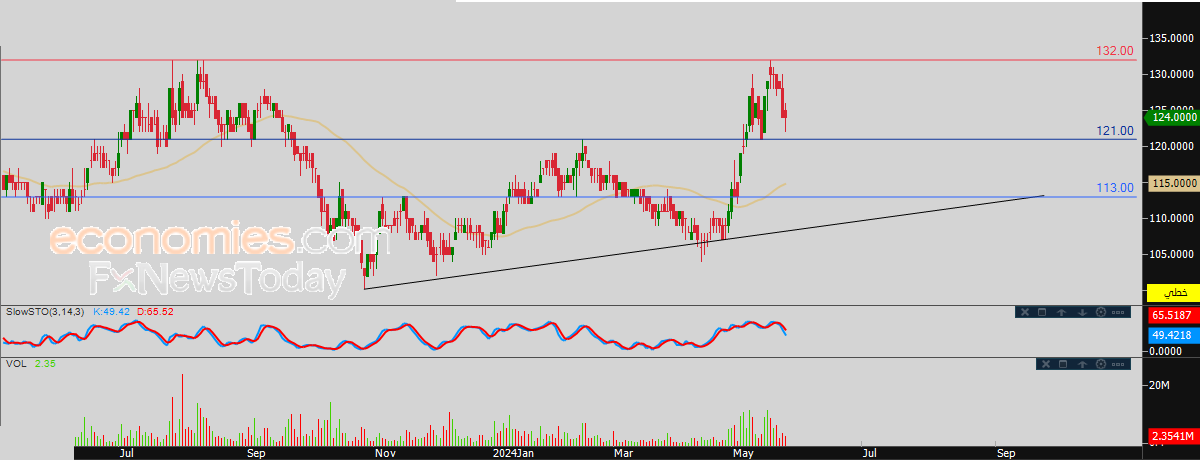Maximize the VOL indicator pane

click(x=1063, y=364)
